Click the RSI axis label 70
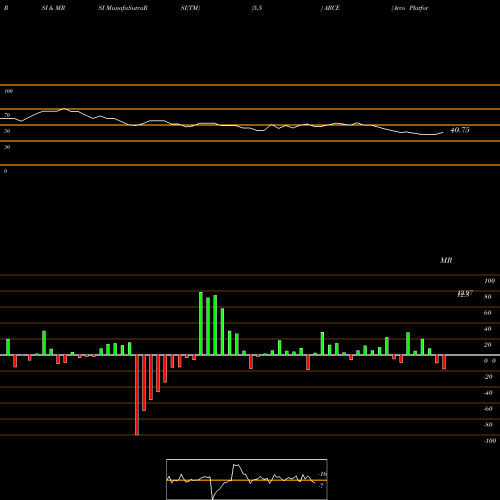 7,115
